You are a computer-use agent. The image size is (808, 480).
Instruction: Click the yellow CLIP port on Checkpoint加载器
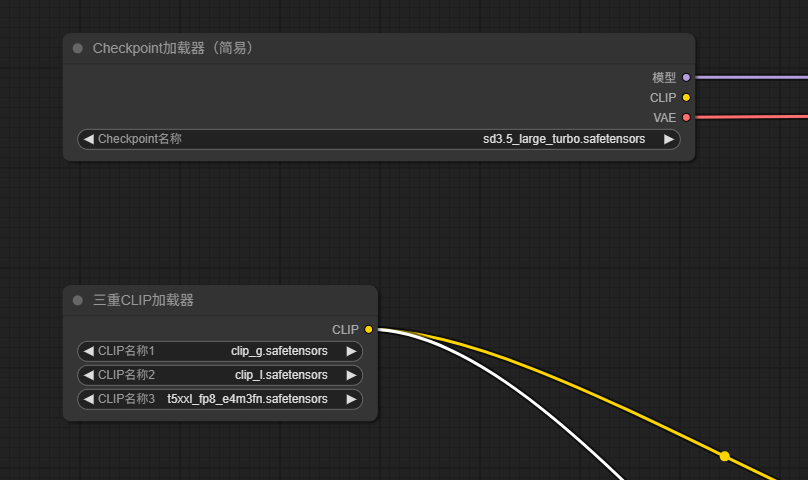686,97
